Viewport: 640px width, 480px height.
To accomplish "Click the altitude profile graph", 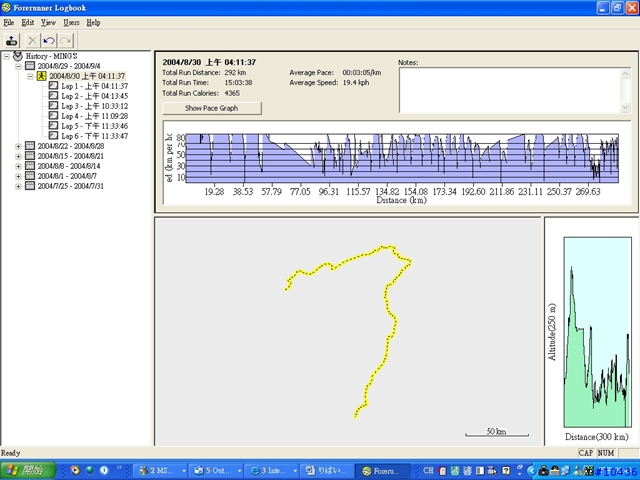I will 598,332.
